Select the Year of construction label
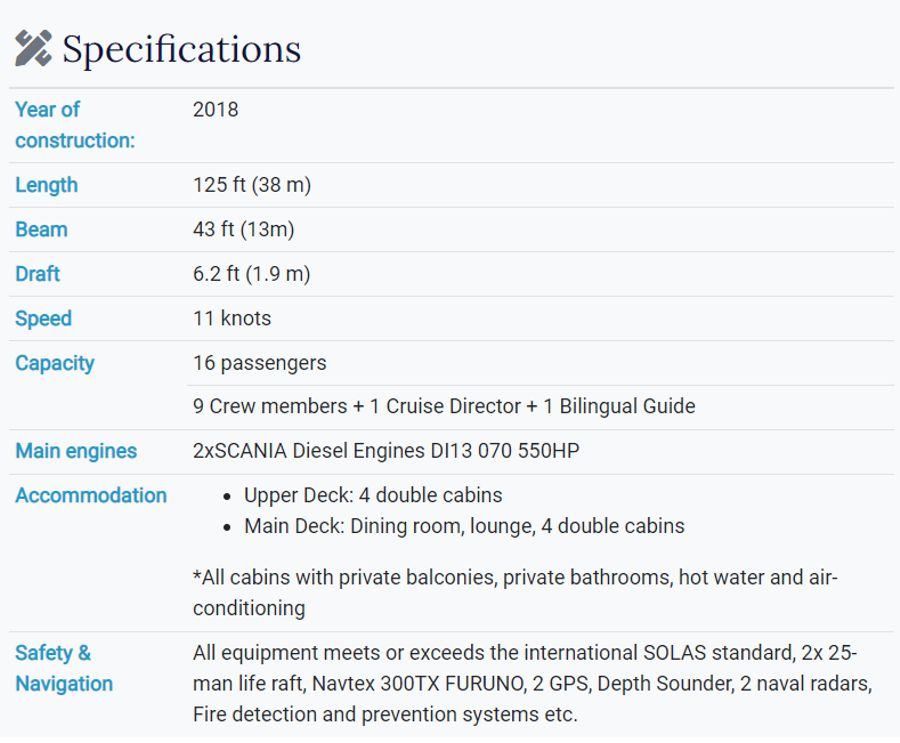This screenshot has width=900, height=743. pyautogui.click(x=75, y=125)
